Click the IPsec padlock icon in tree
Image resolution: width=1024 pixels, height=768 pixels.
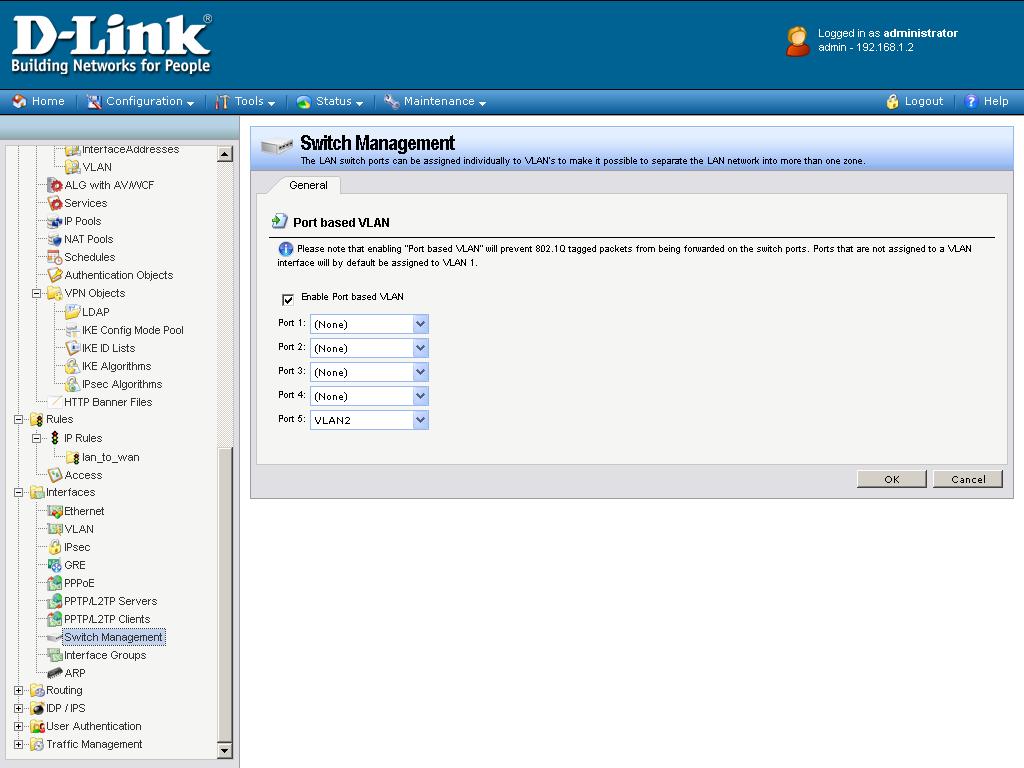tap(55, 547)
